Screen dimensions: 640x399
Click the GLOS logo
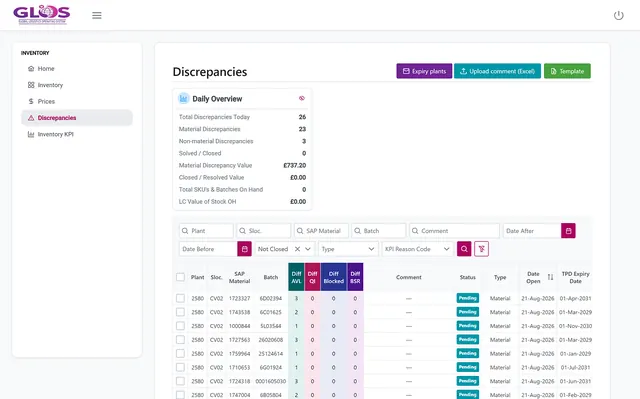click(42, 15)
